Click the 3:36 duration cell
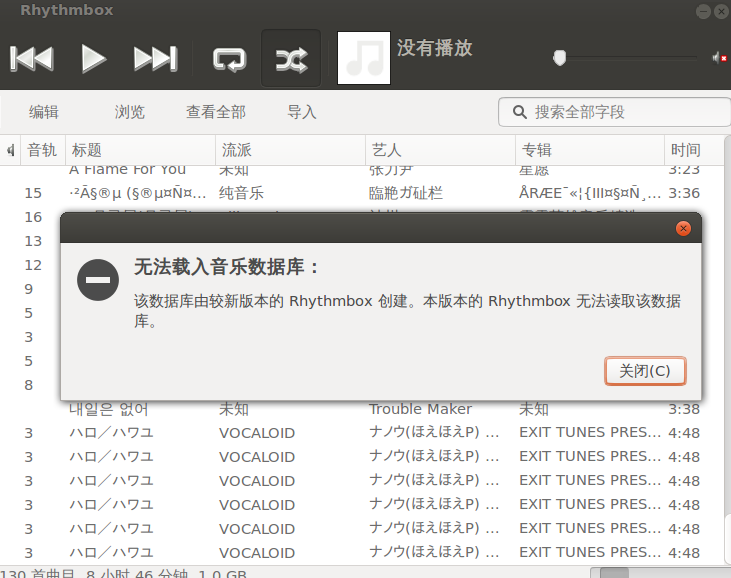 click(684, 193)
